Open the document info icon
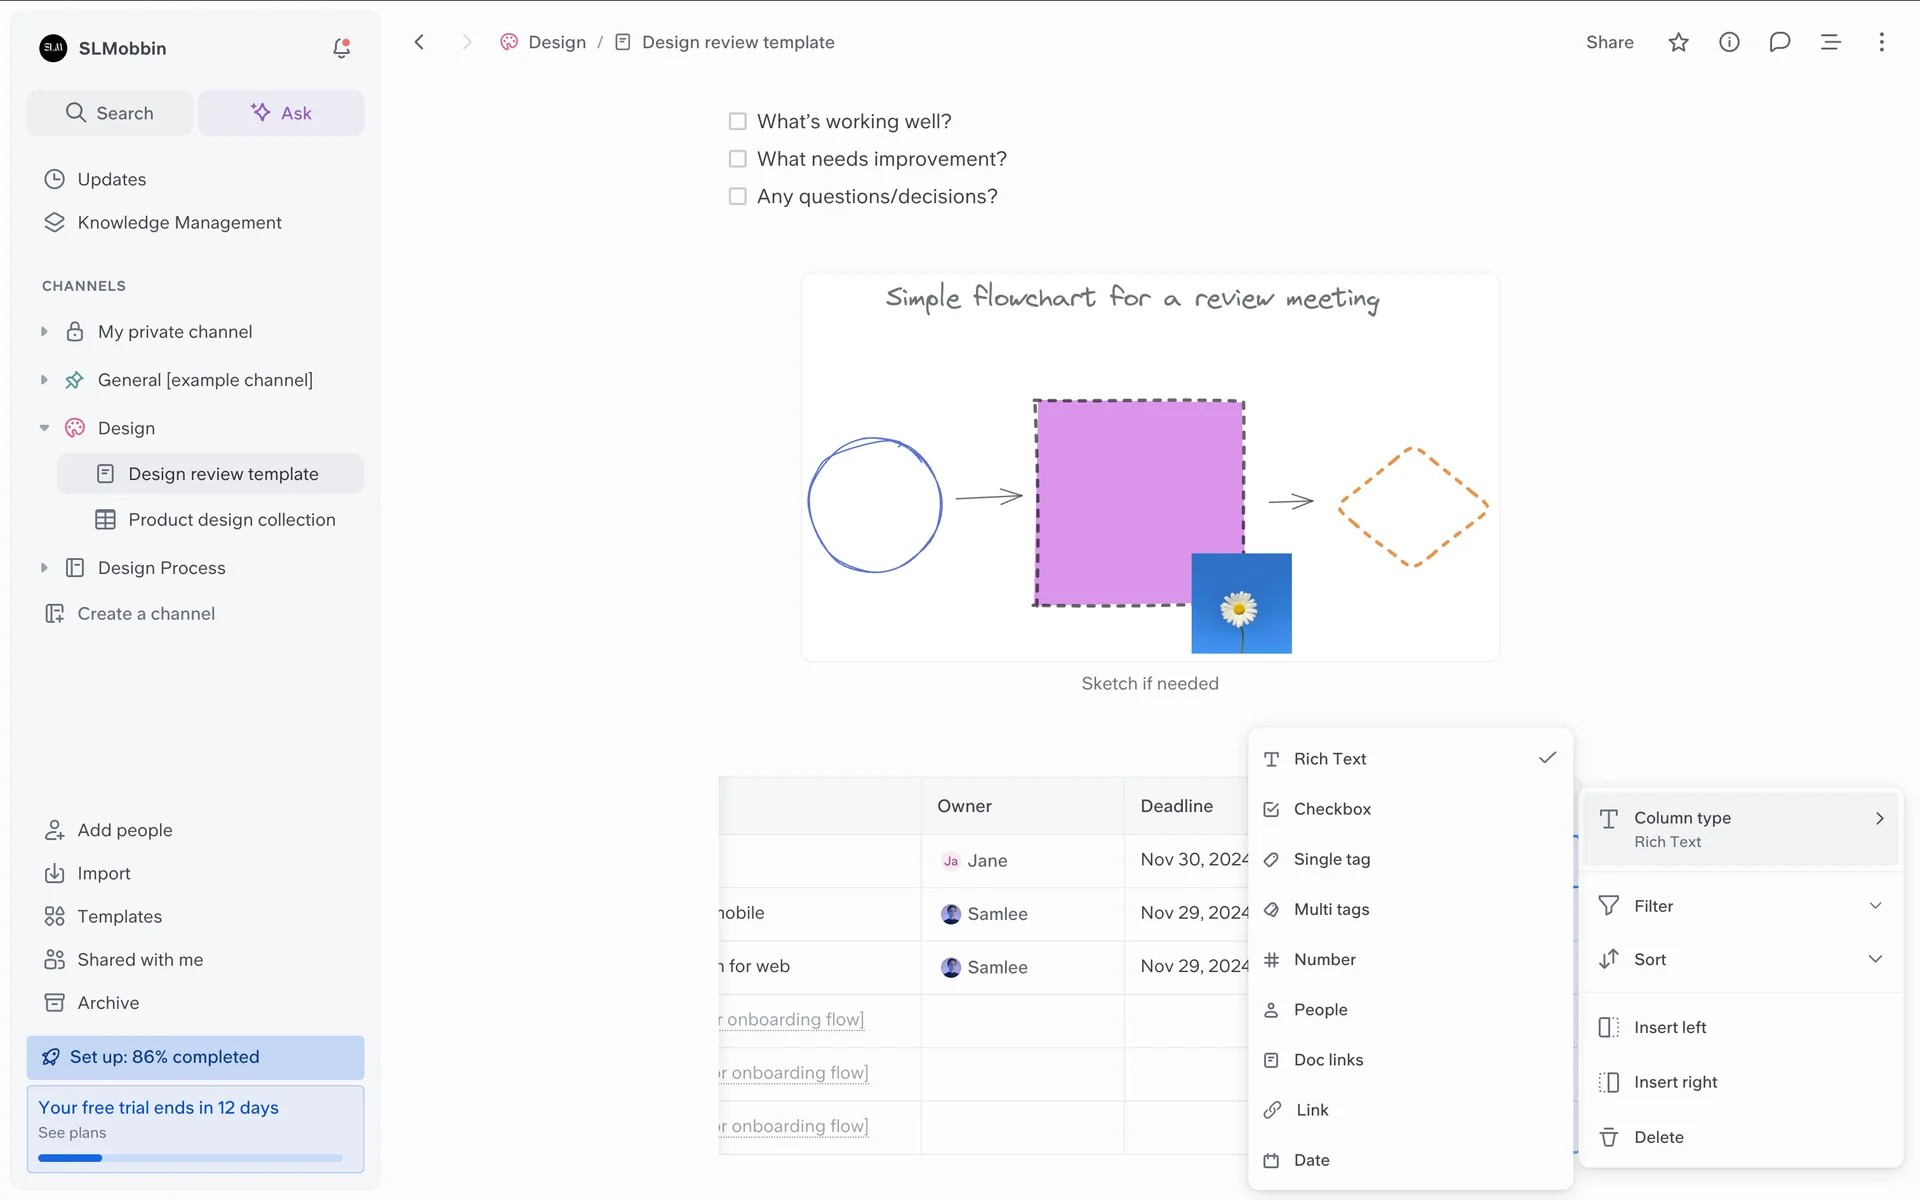Viewport: 1920px width, 1200px height. (1729, 42)
